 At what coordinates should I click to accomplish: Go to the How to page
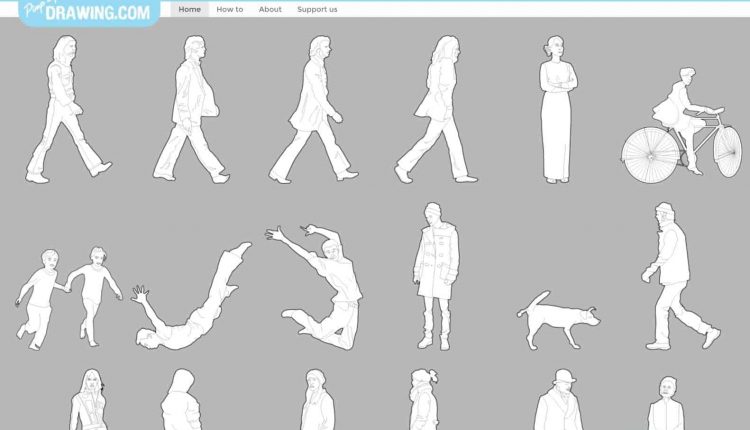coord(229,9)
